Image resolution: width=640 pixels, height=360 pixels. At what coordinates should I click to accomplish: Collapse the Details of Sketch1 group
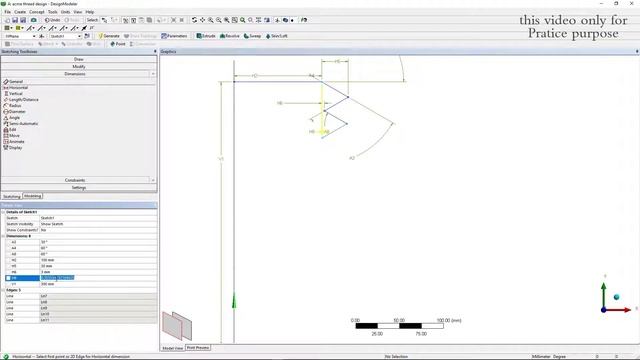3,212
